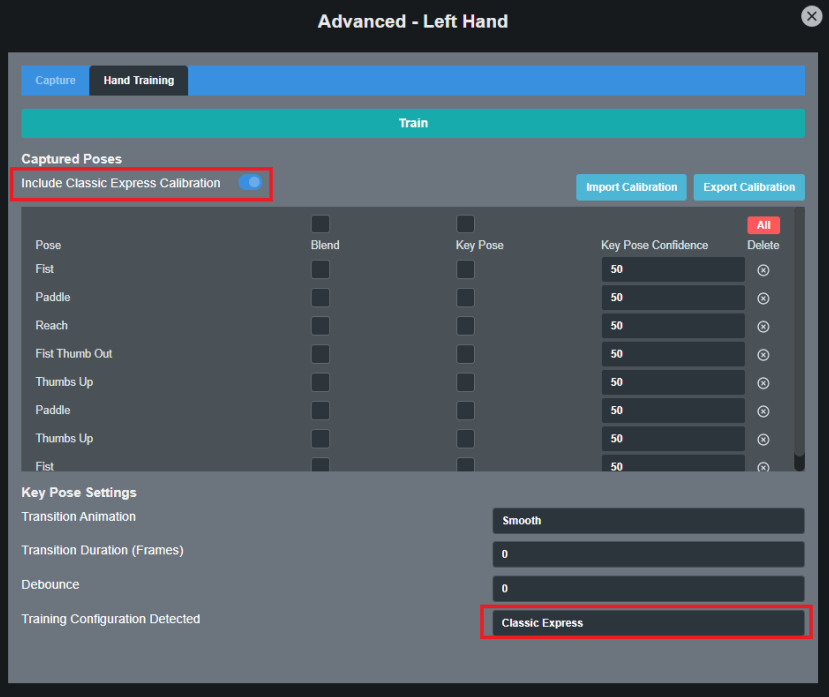829x697 pixels.
Task: Click the Reach pose name
Action: 52,325
